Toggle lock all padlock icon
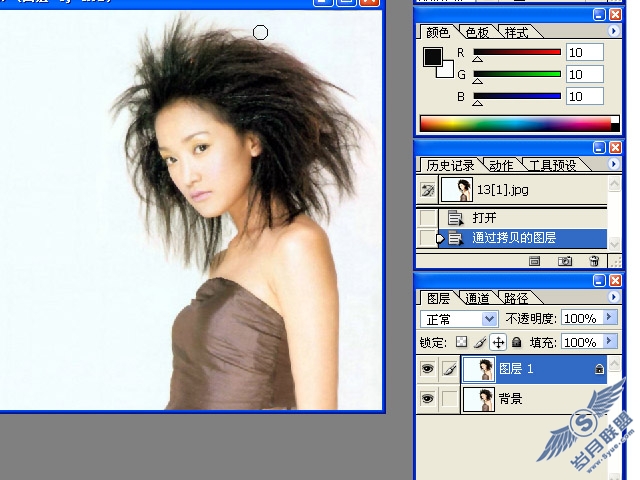 point(517,342)
